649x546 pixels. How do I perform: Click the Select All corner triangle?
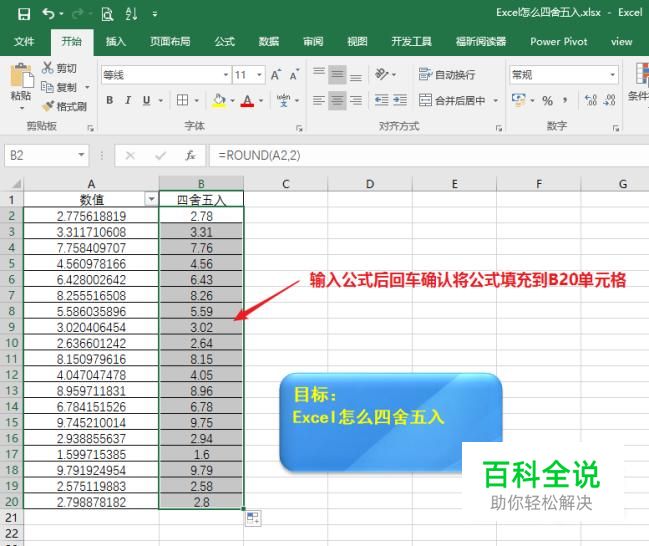pyautogui.click(x=15, y=184)
